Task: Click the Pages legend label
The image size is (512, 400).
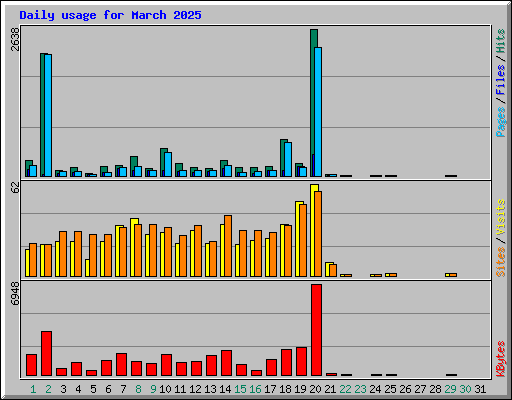Action: [501, 122]
